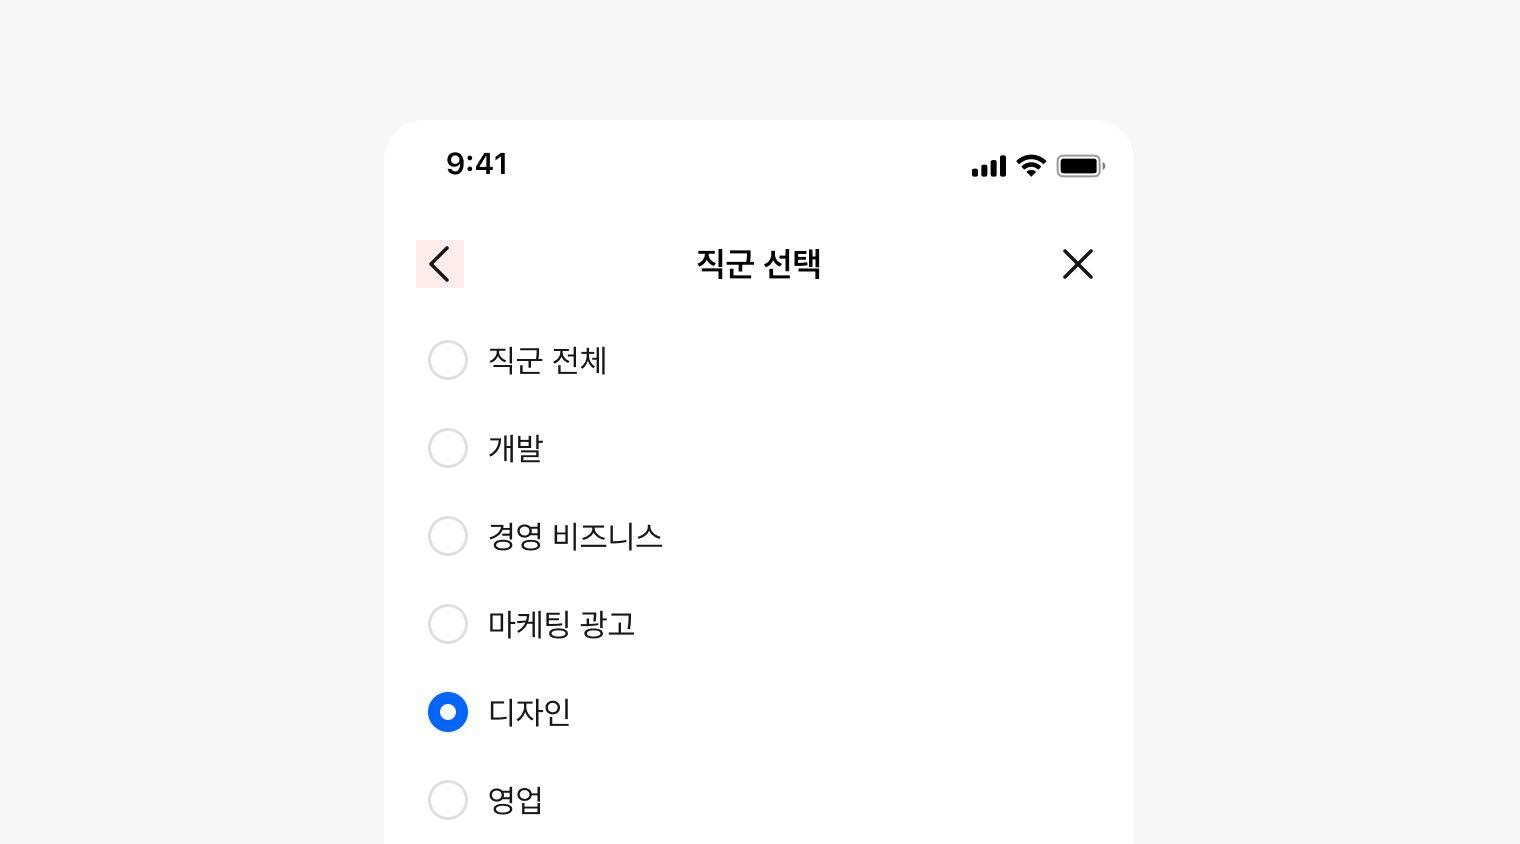The width and height of the screenshot is (1520, 844).
Task: Tap the 디자인 option label
Action: coord(529,712)
